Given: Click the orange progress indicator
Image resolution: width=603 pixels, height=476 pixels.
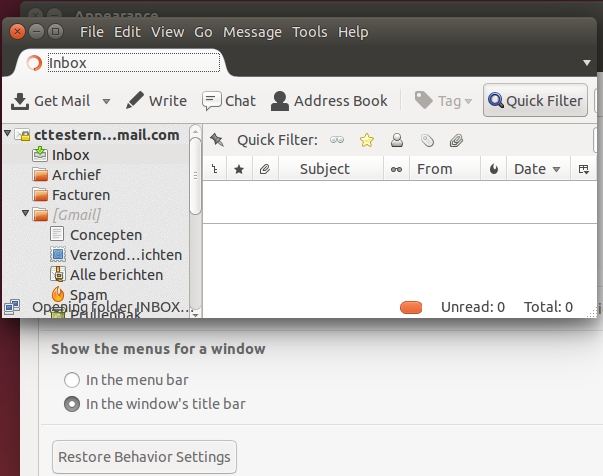Looking at the screenshot, I should pyautogui.click(x=411, y=307).
